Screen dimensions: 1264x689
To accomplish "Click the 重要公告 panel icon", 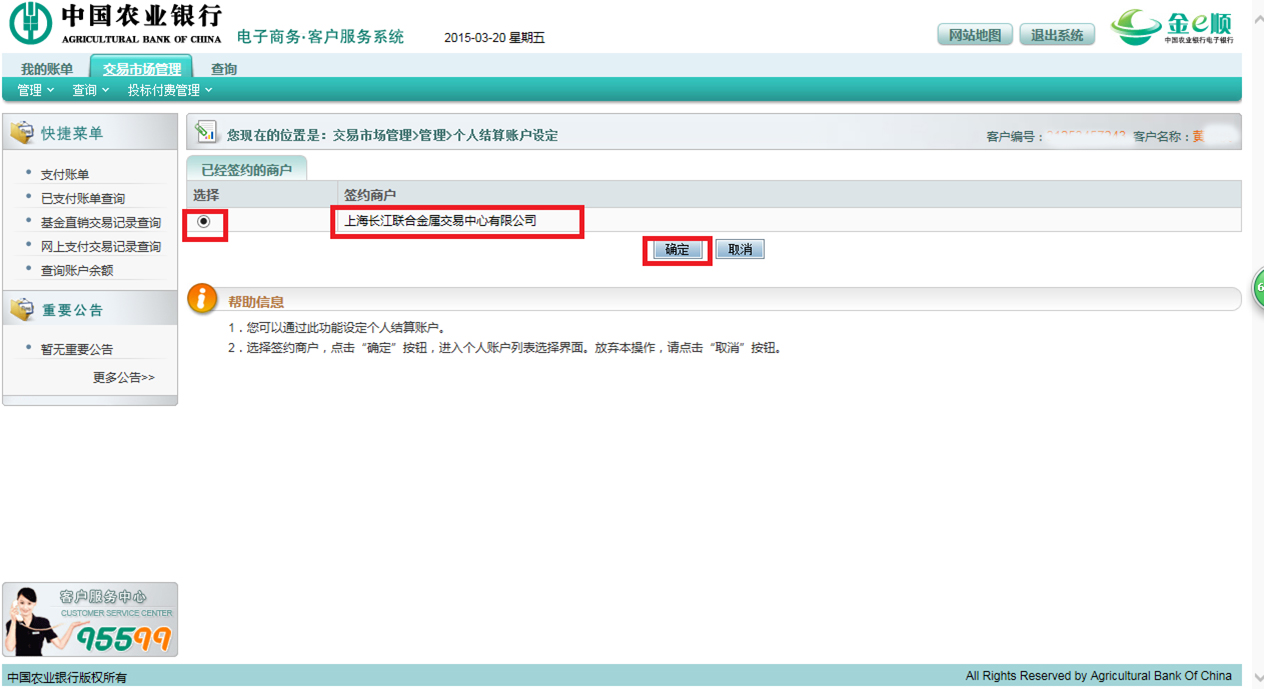I will pos(22,310).
